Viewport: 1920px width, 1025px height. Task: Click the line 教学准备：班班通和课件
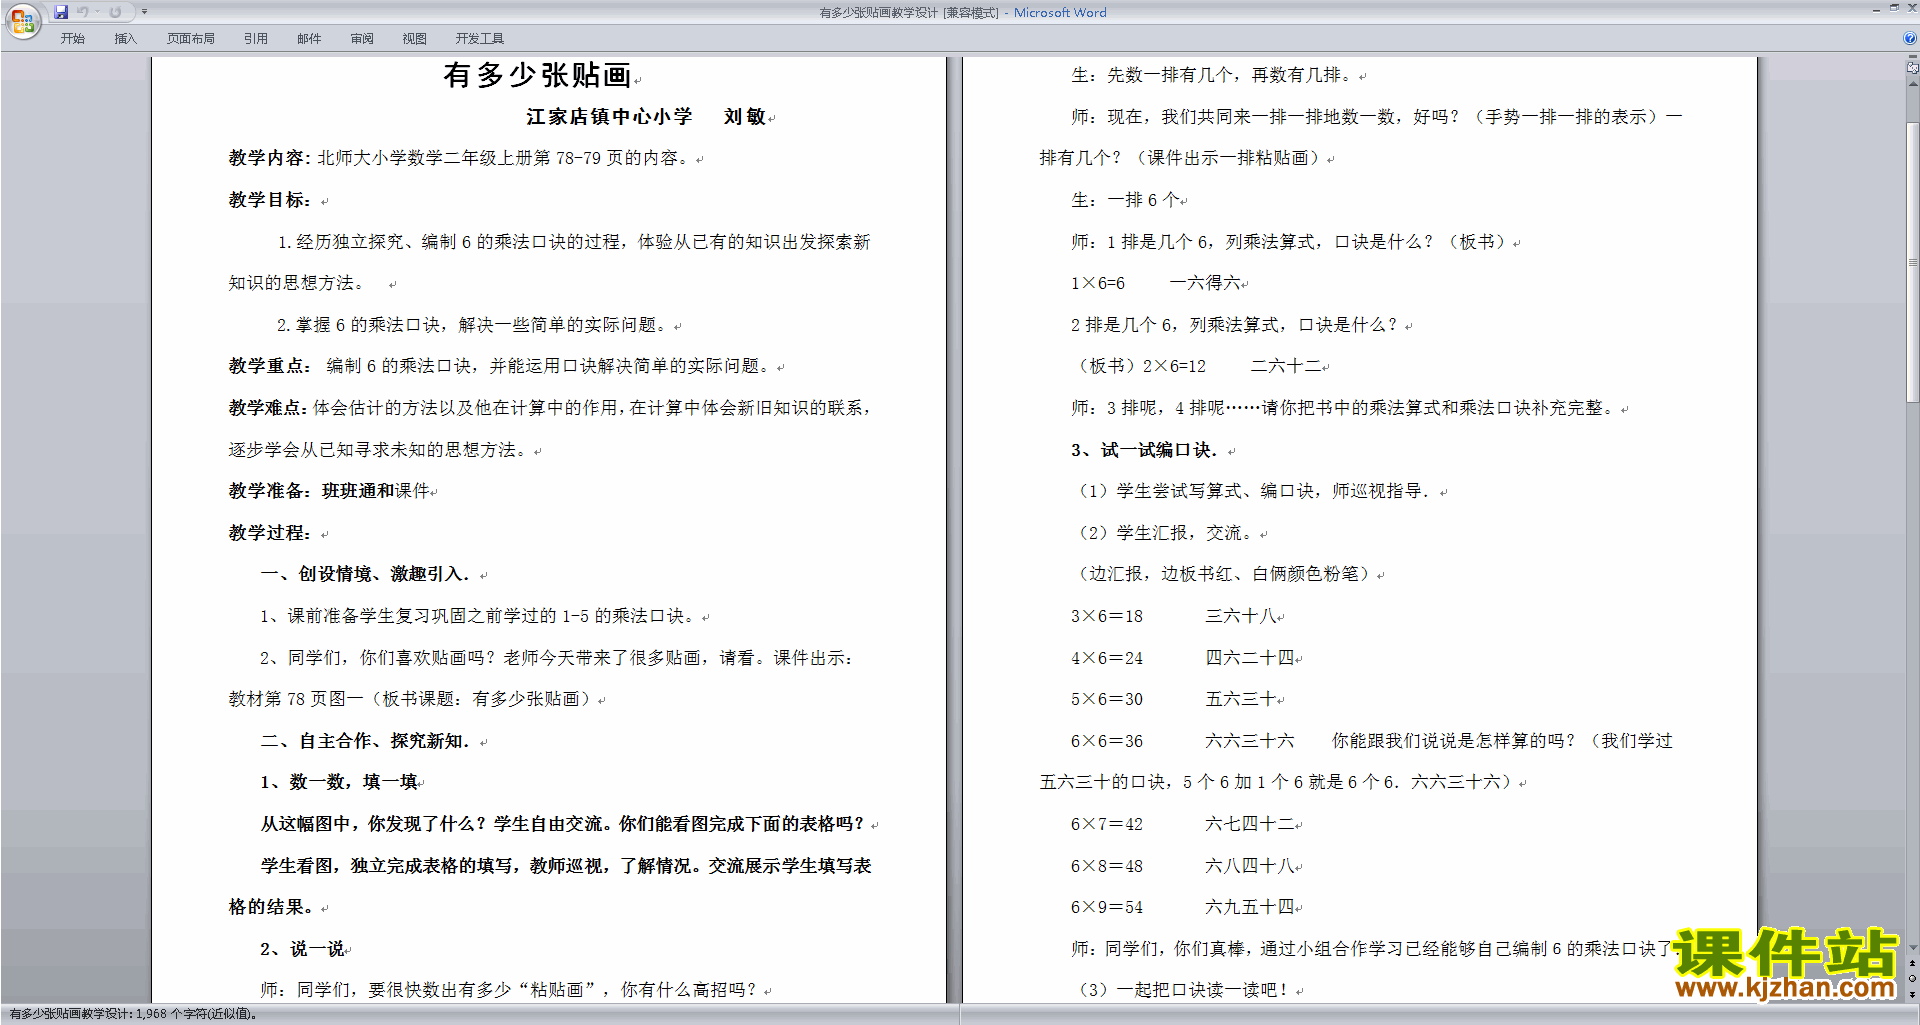(x=329, y=491)
